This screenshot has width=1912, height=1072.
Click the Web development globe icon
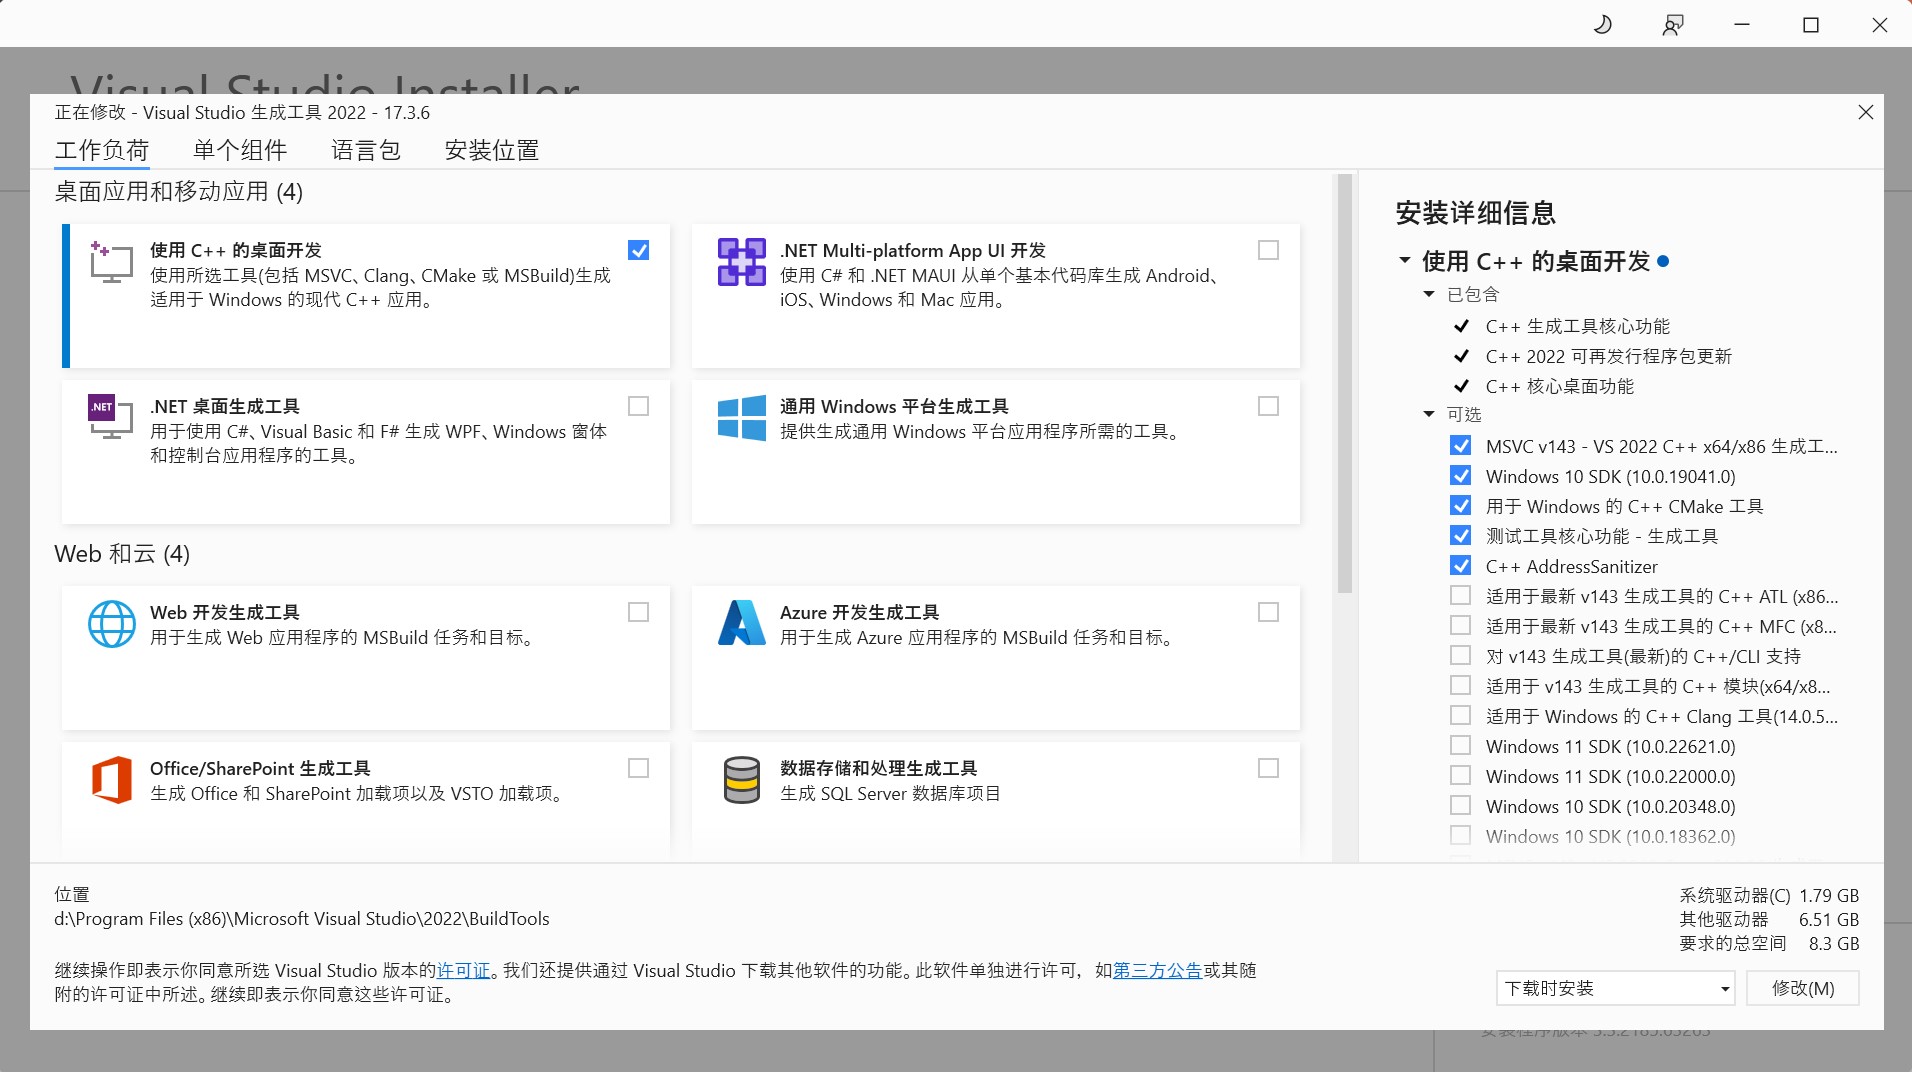tap(111, 624)
